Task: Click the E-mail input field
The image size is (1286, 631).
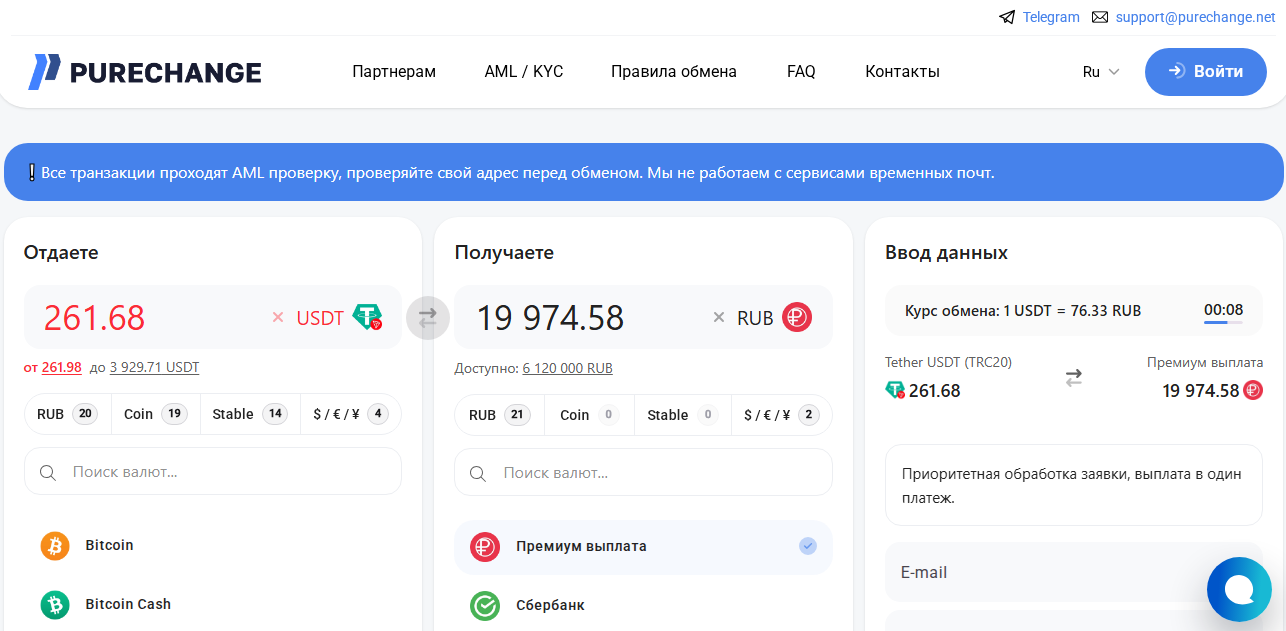Action: (1040, 573)
